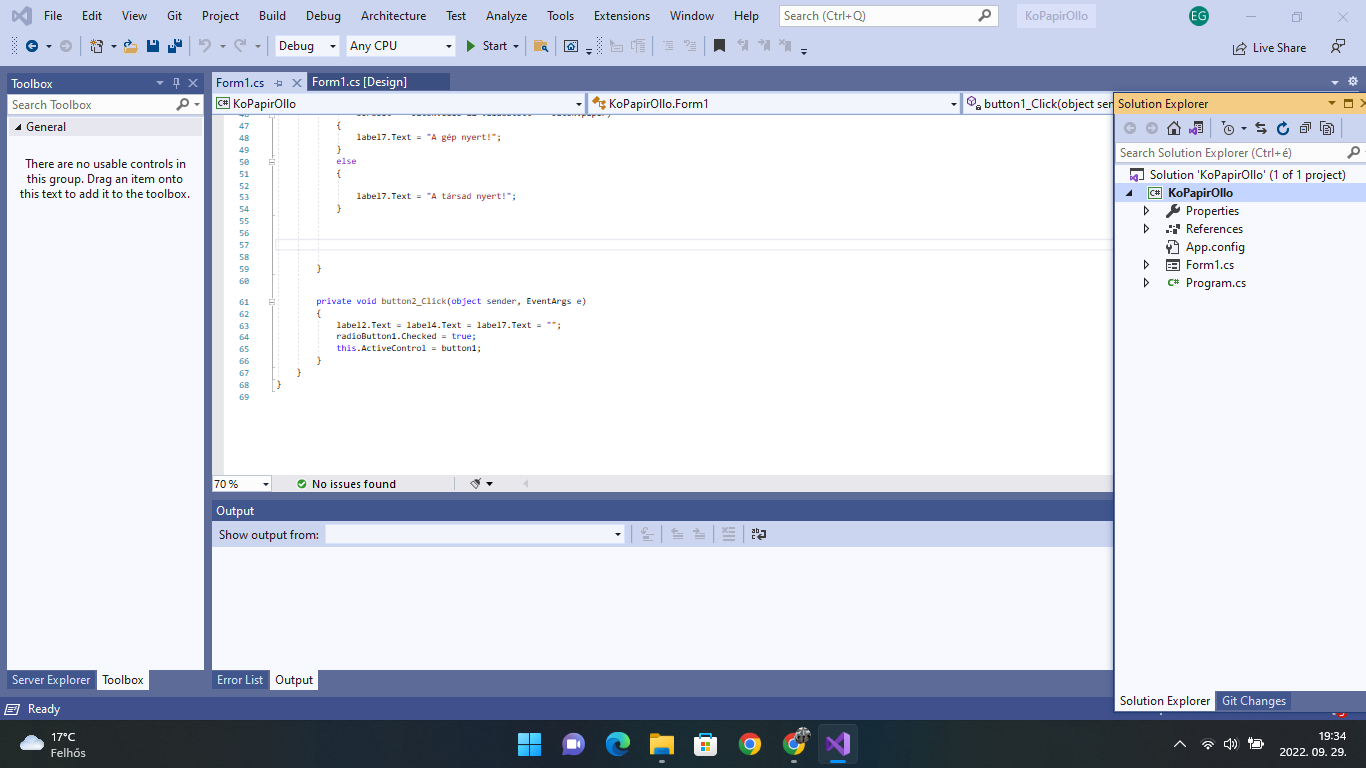1366x768 pixels.
Task: Open the editor zoom level 70 % dropdown
Action: point(266,484)
